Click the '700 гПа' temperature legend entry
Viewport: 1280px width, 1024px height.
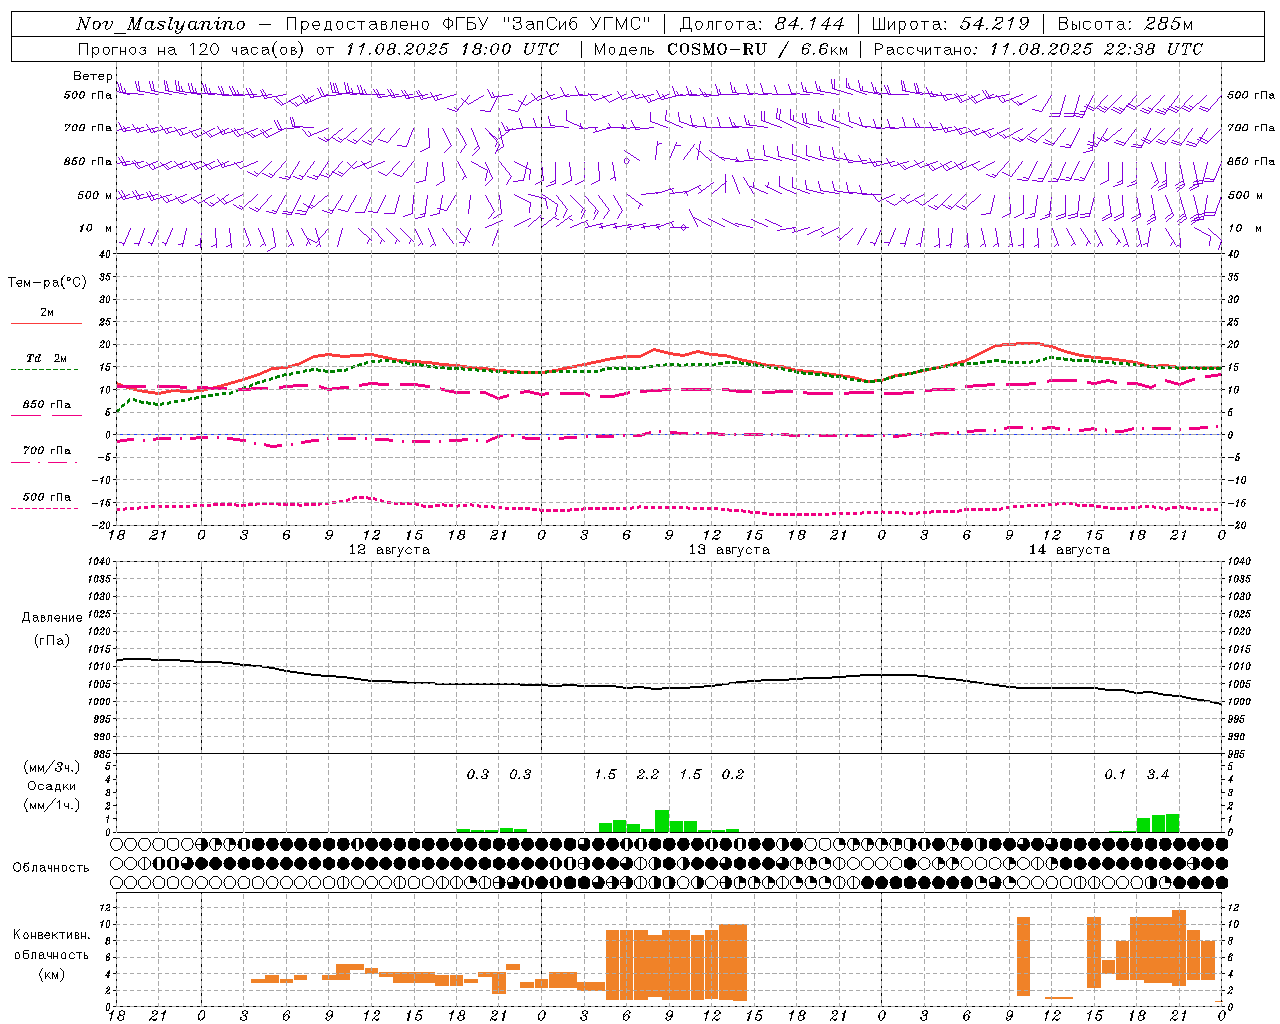point(47,451)
